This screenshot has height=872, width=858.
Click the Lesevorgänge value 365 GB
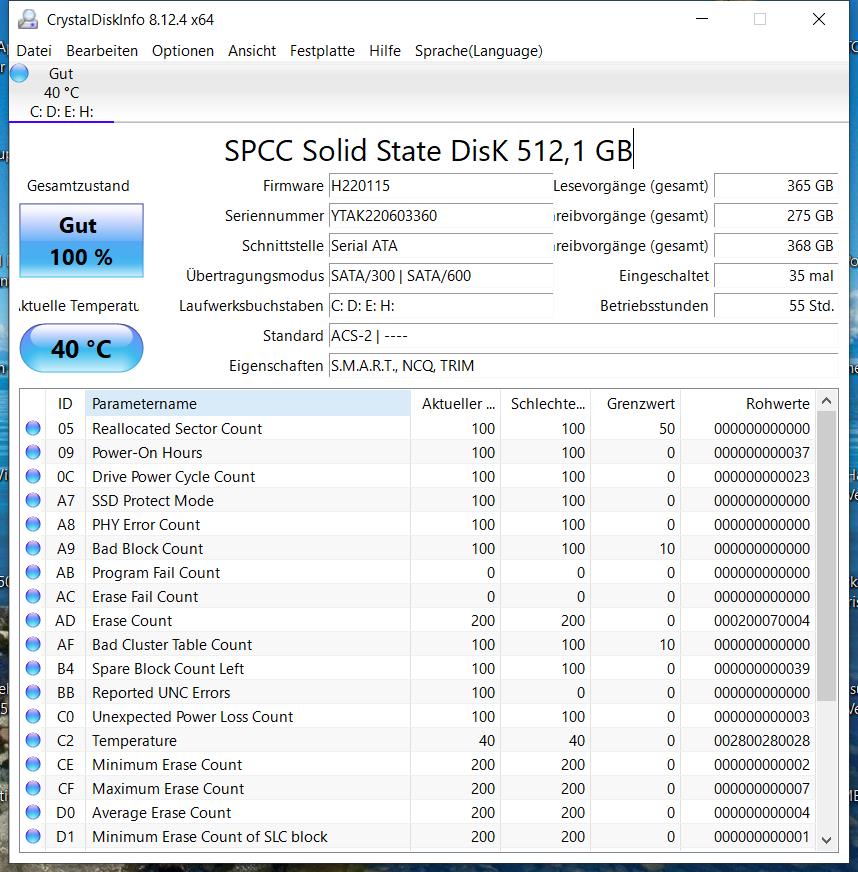click(x=776, y=186)
